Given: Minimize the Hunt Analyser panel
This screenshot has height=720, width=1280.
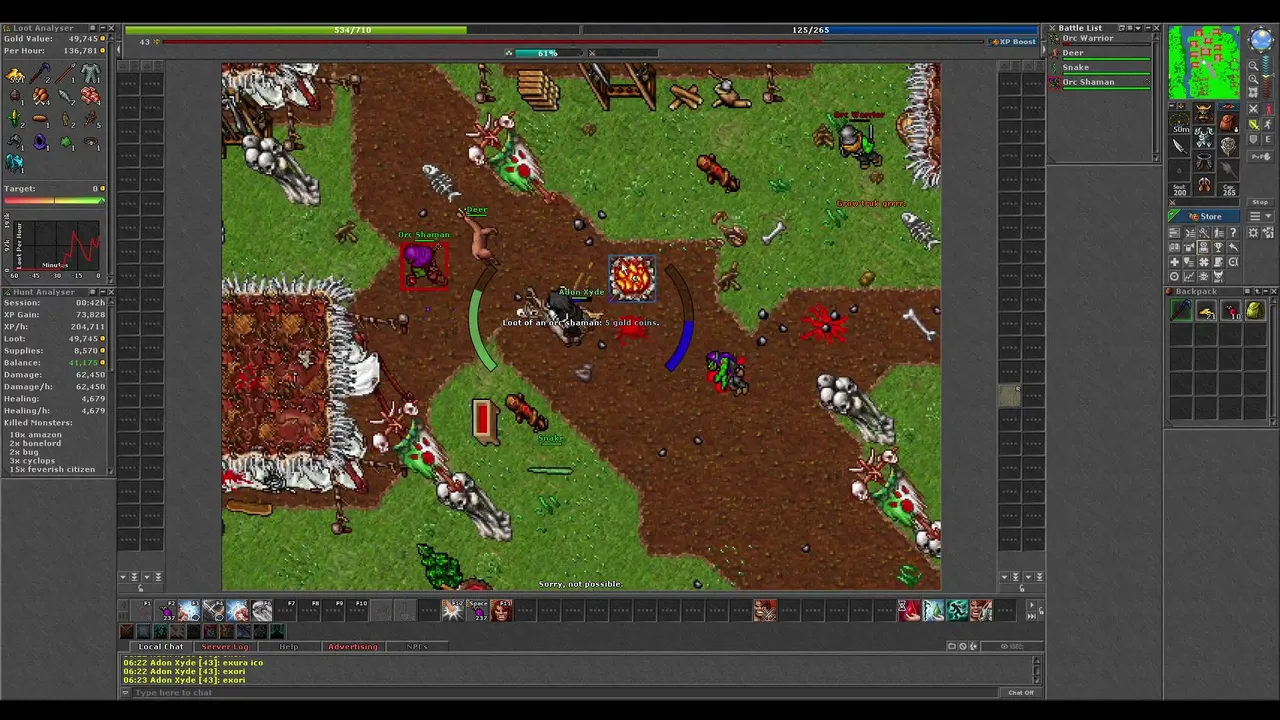Looking at the screenshot, I should 102,292.
